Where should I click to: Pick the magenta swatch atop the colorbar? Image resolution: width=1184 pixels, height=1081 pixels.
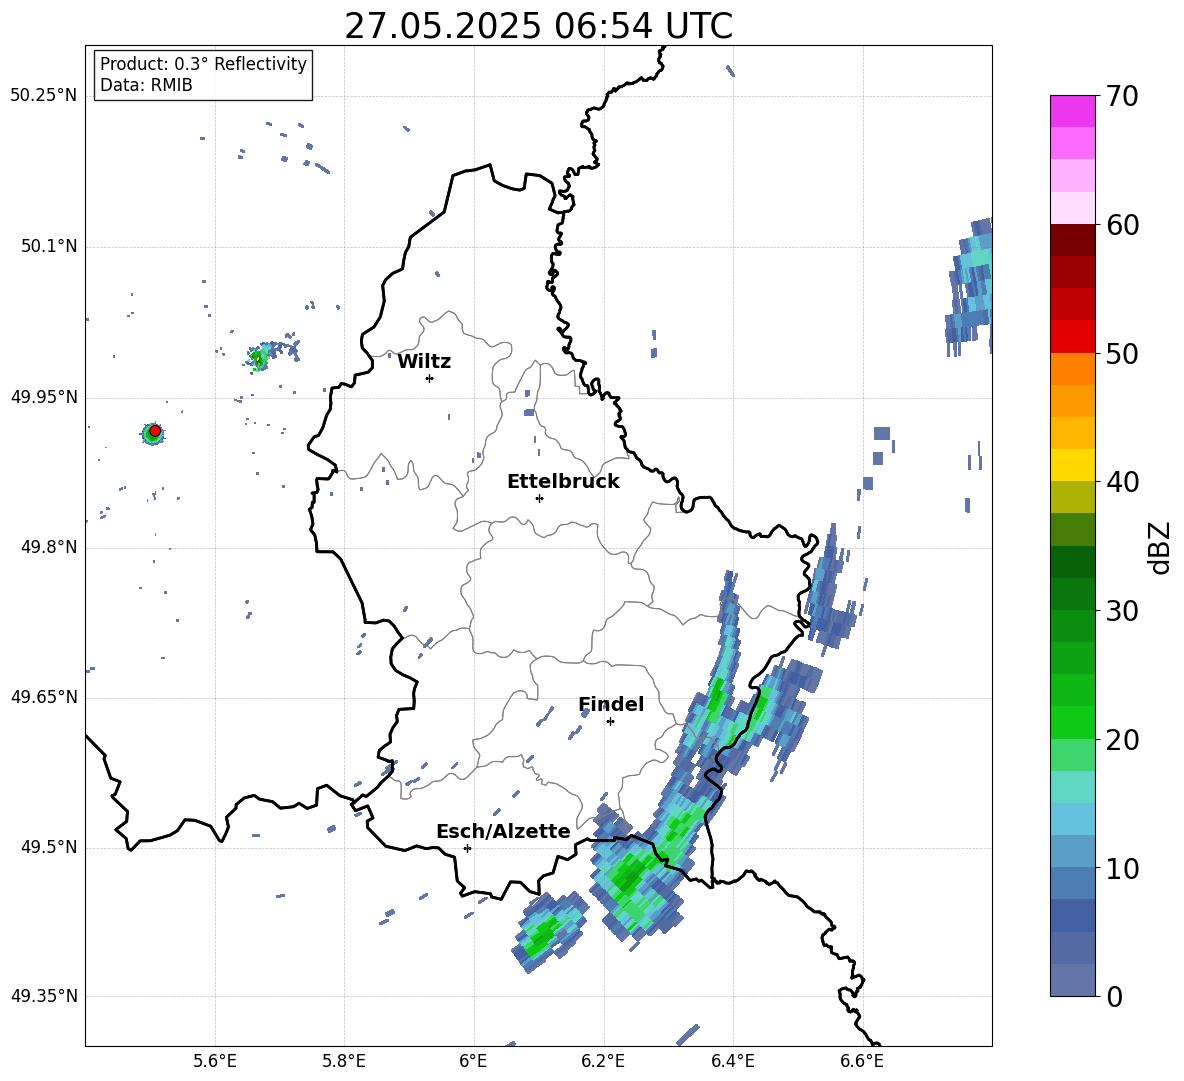[x=1072, y=111]
